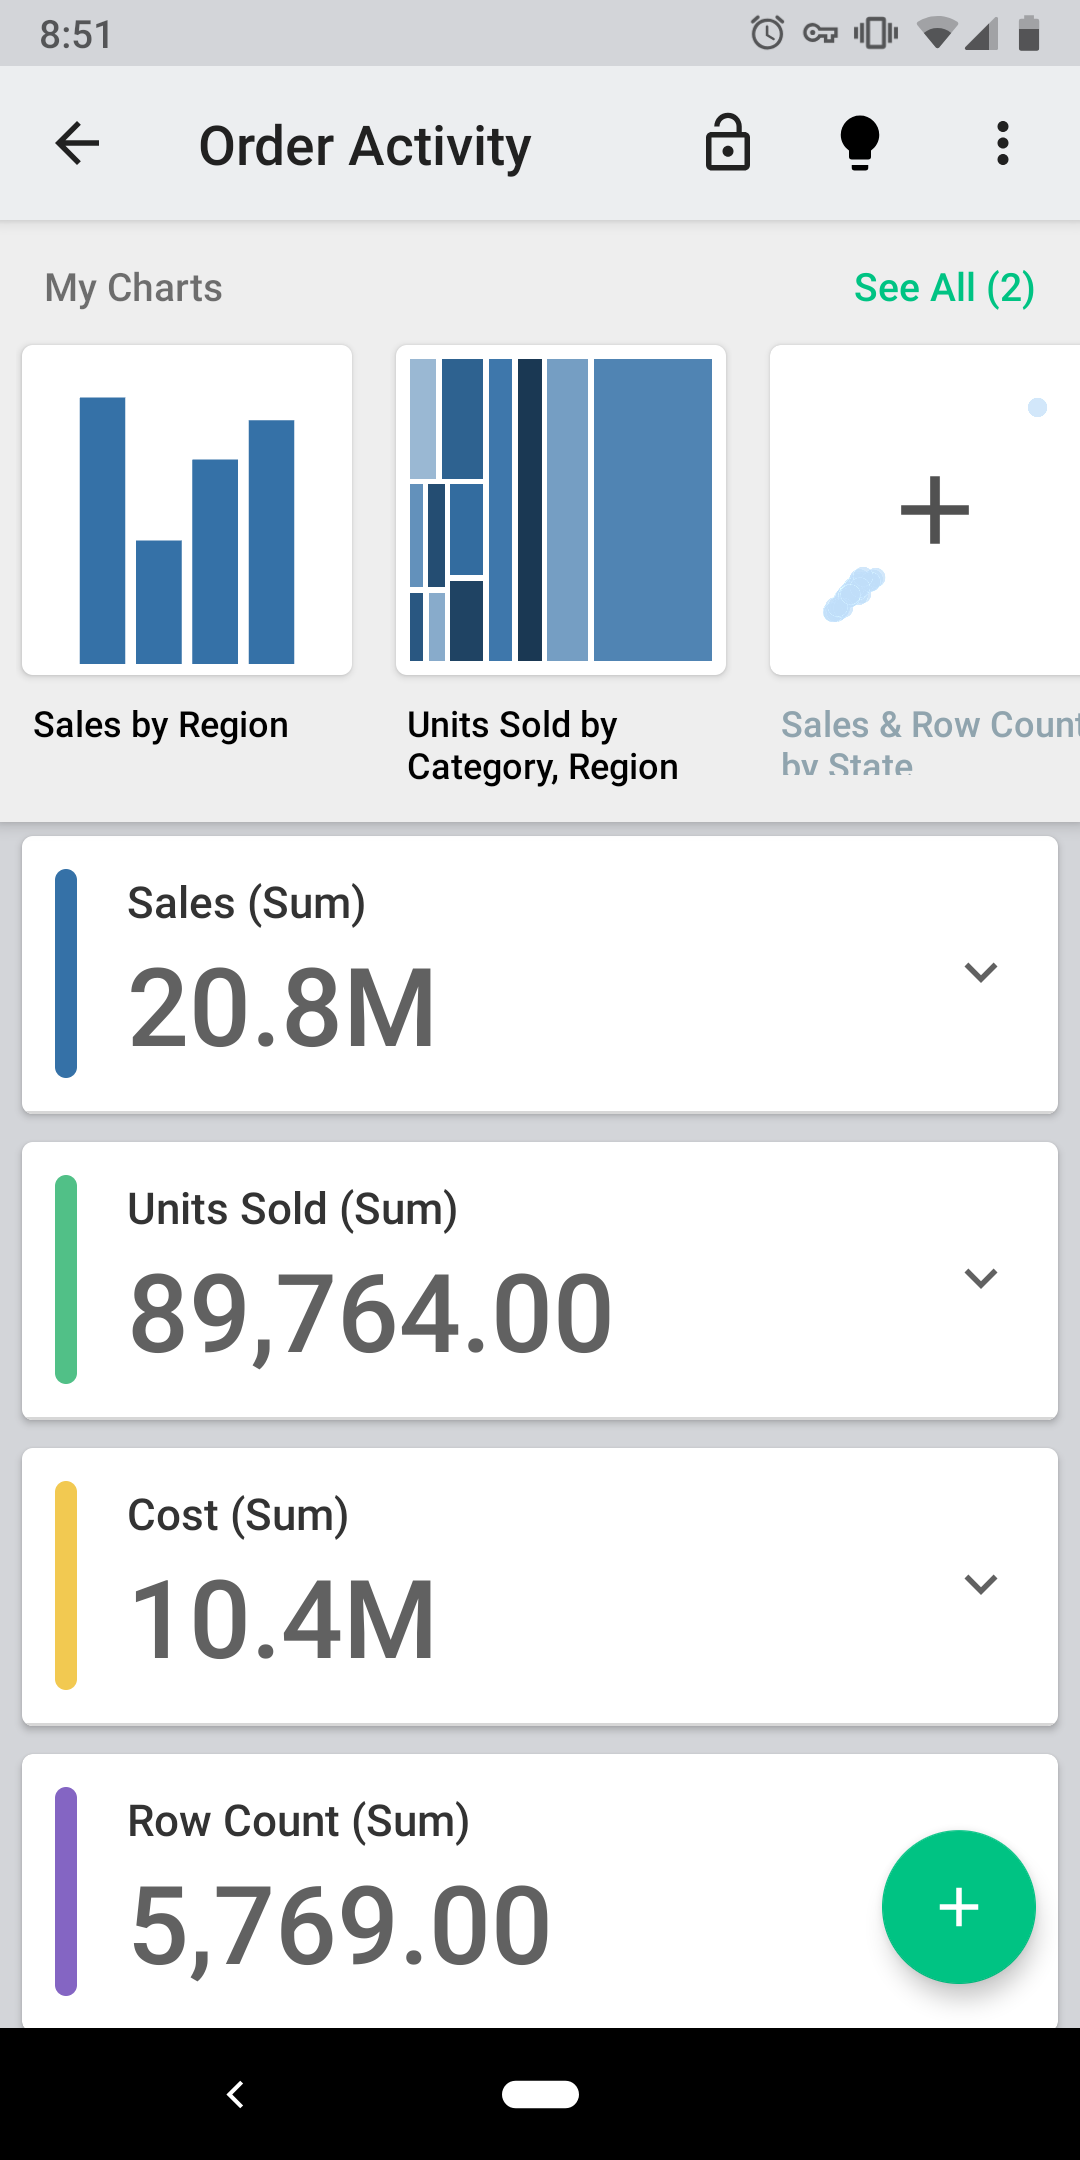
Task: Tap the back arrow in header
Action: 77,144
